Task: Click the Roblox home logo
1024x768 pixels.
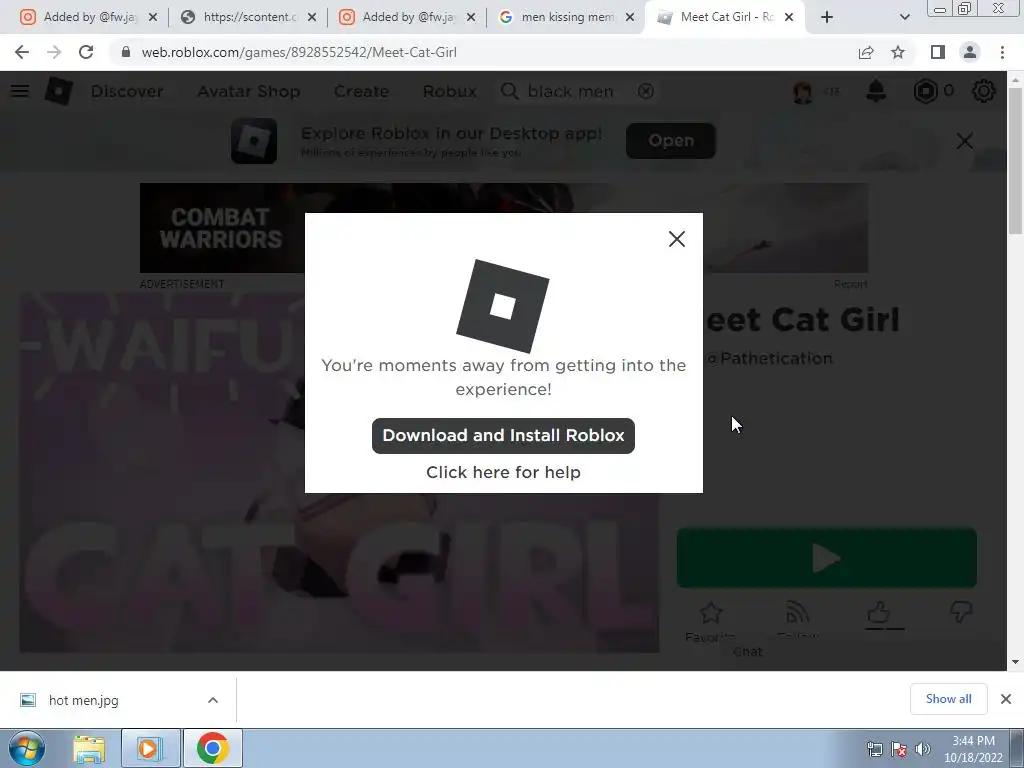Action: click(59, 91)
